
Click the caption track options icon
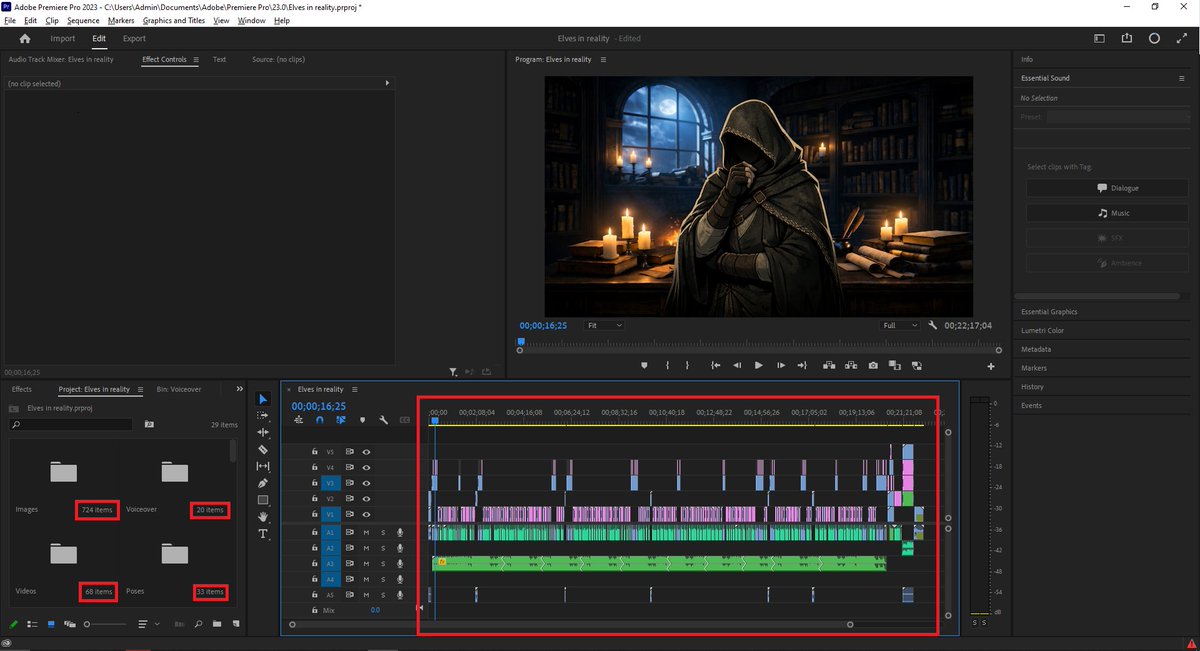pos(404,420)
